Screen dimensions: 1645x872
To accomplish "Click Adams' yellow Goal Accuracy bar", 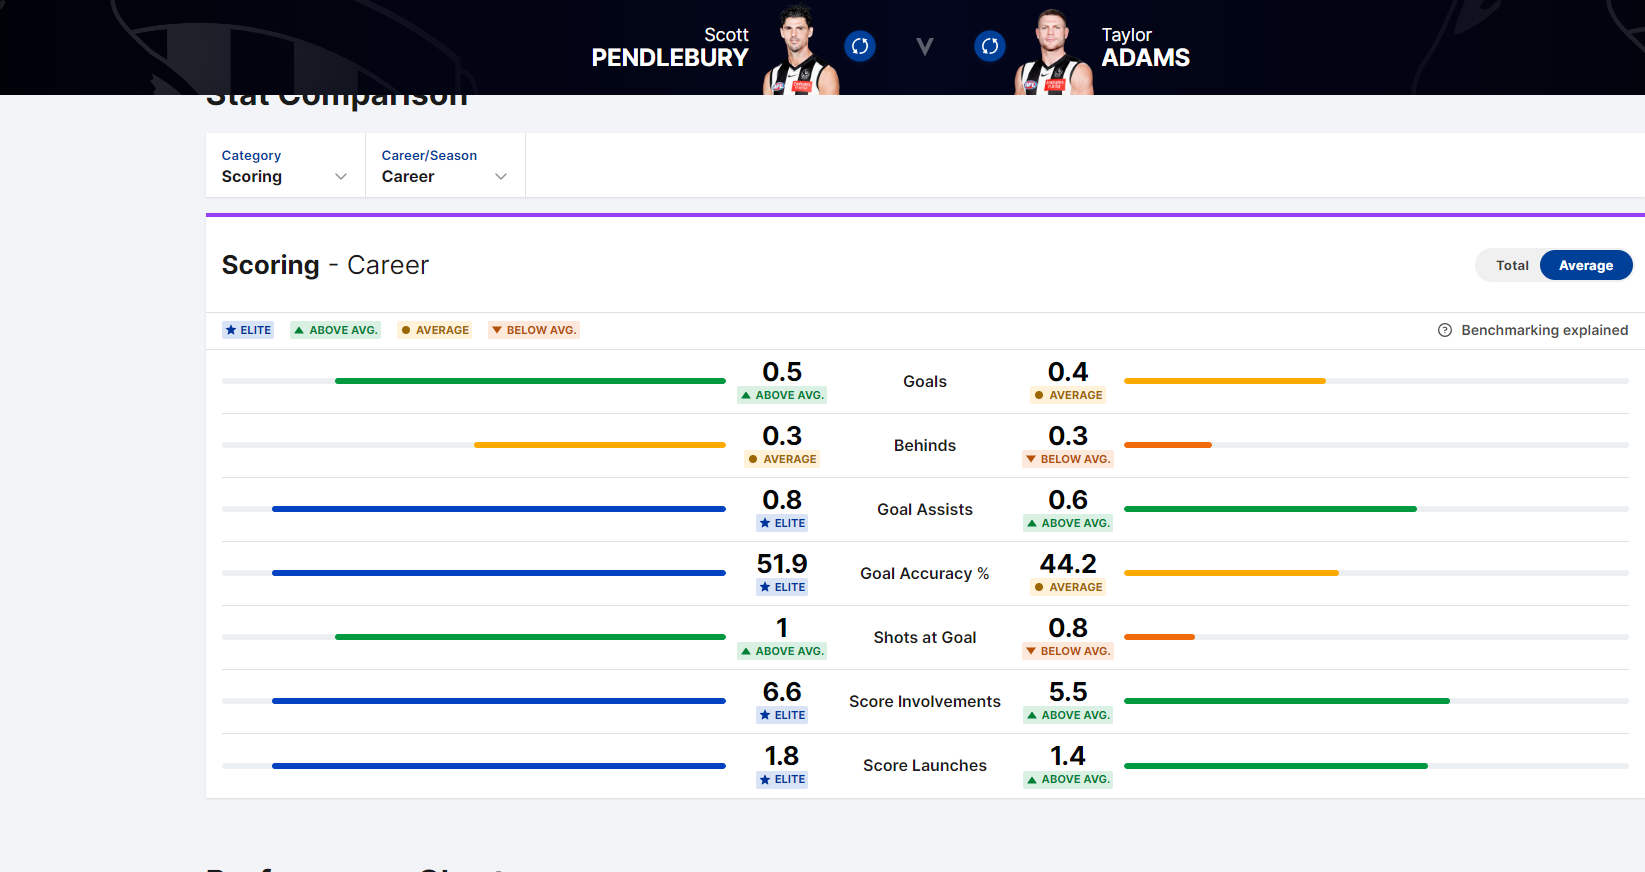I will [1231, 573].
